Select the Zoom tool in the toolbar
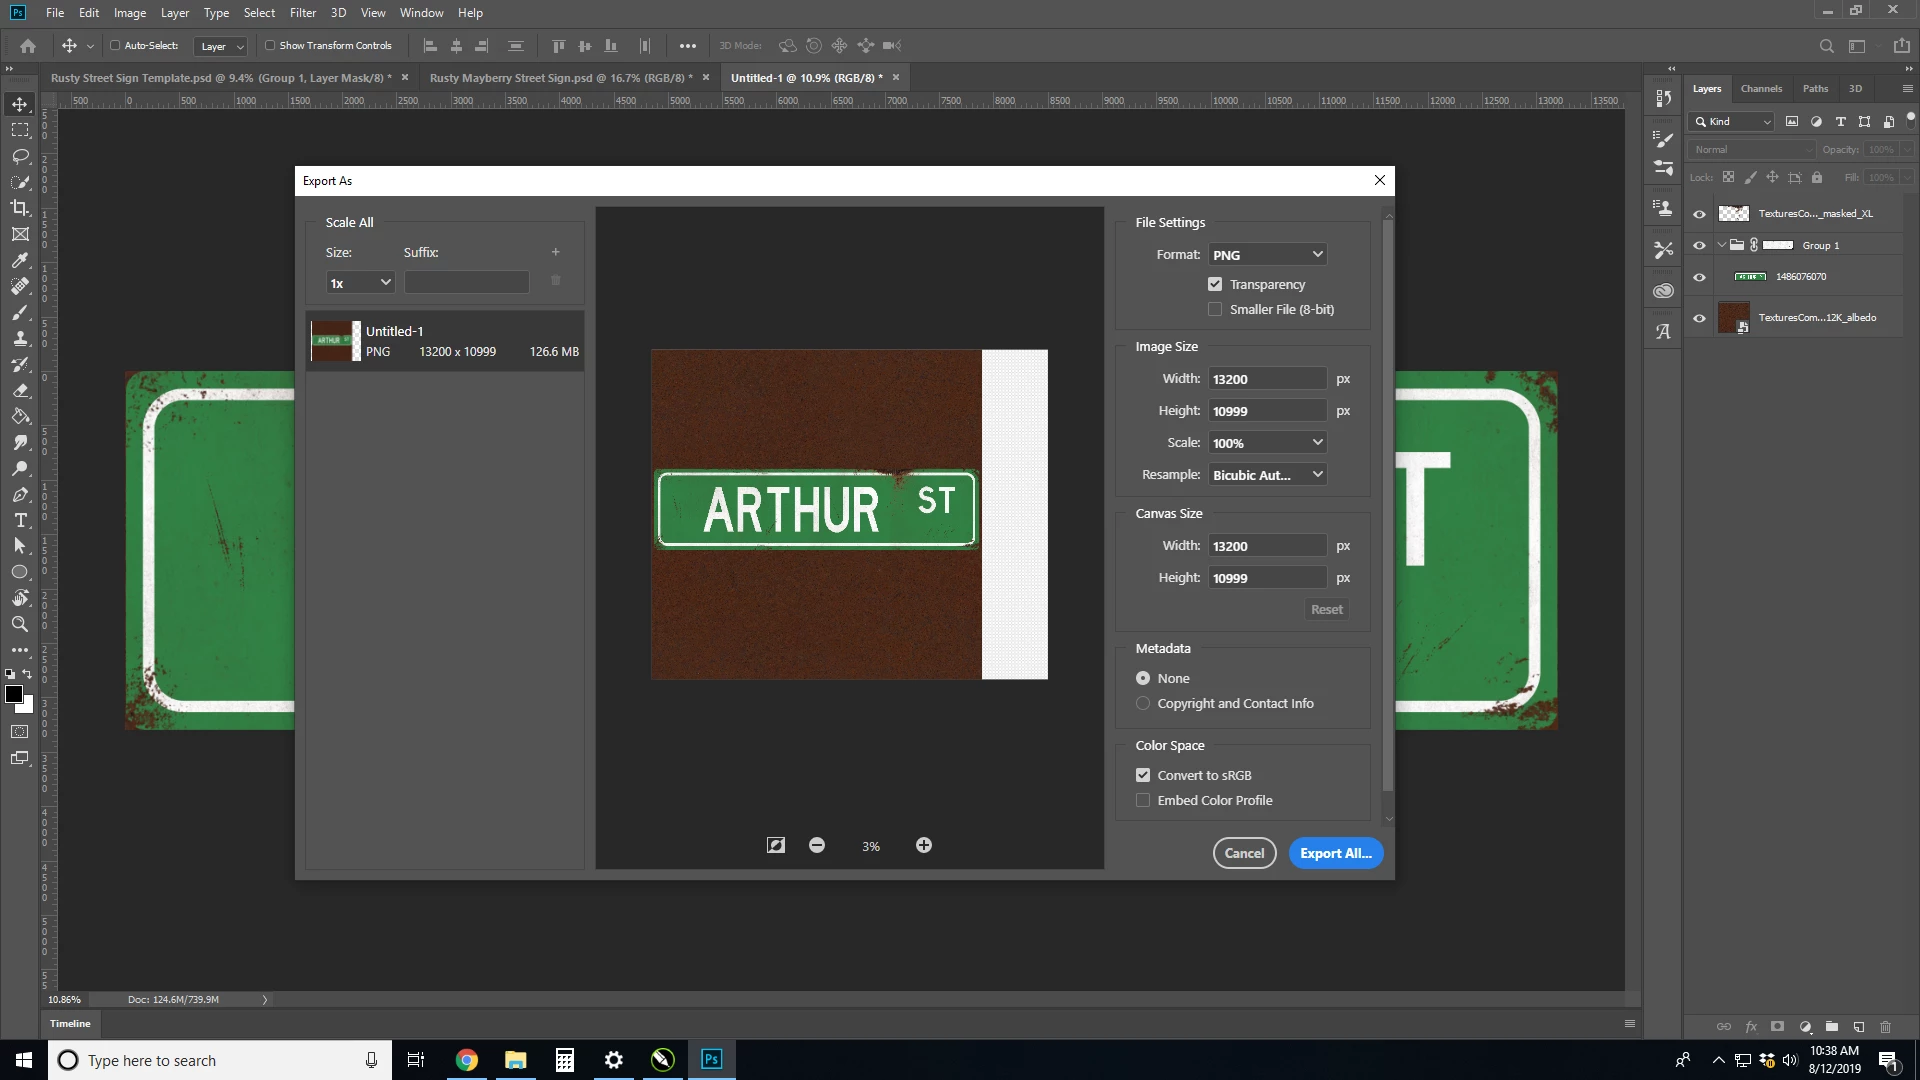This screenshot has height=1080, width=1920. (x=20, y=624)
